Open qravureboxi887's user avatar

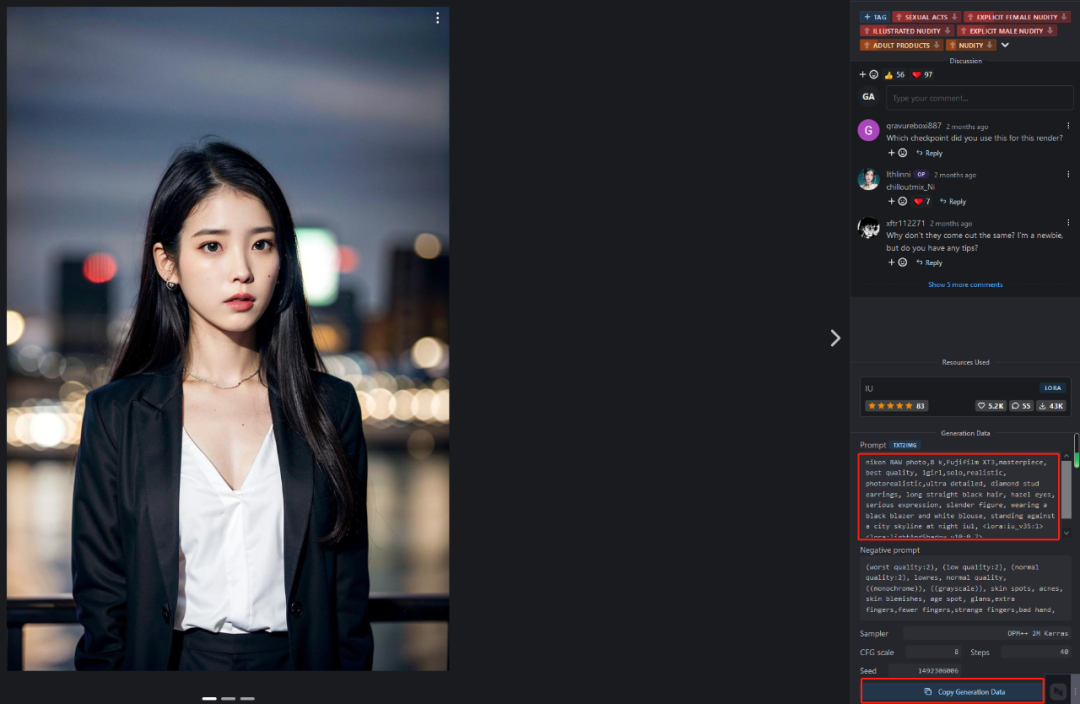click(x=868, y=130)
